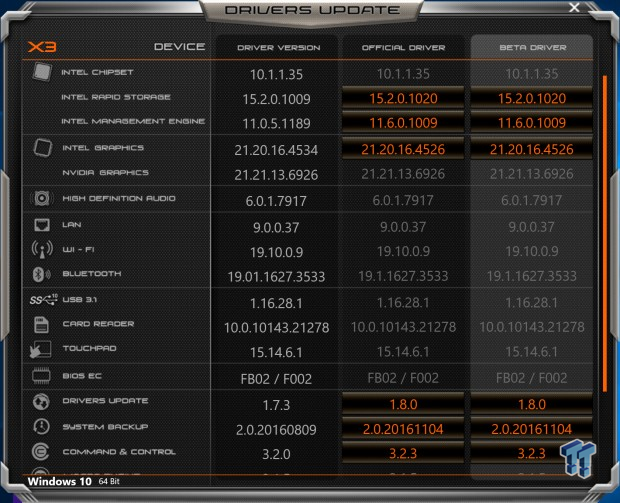Click installed BIOS EC FB02 / F002
This screenshot has height=503, width=620.
[x=276, y=379]
